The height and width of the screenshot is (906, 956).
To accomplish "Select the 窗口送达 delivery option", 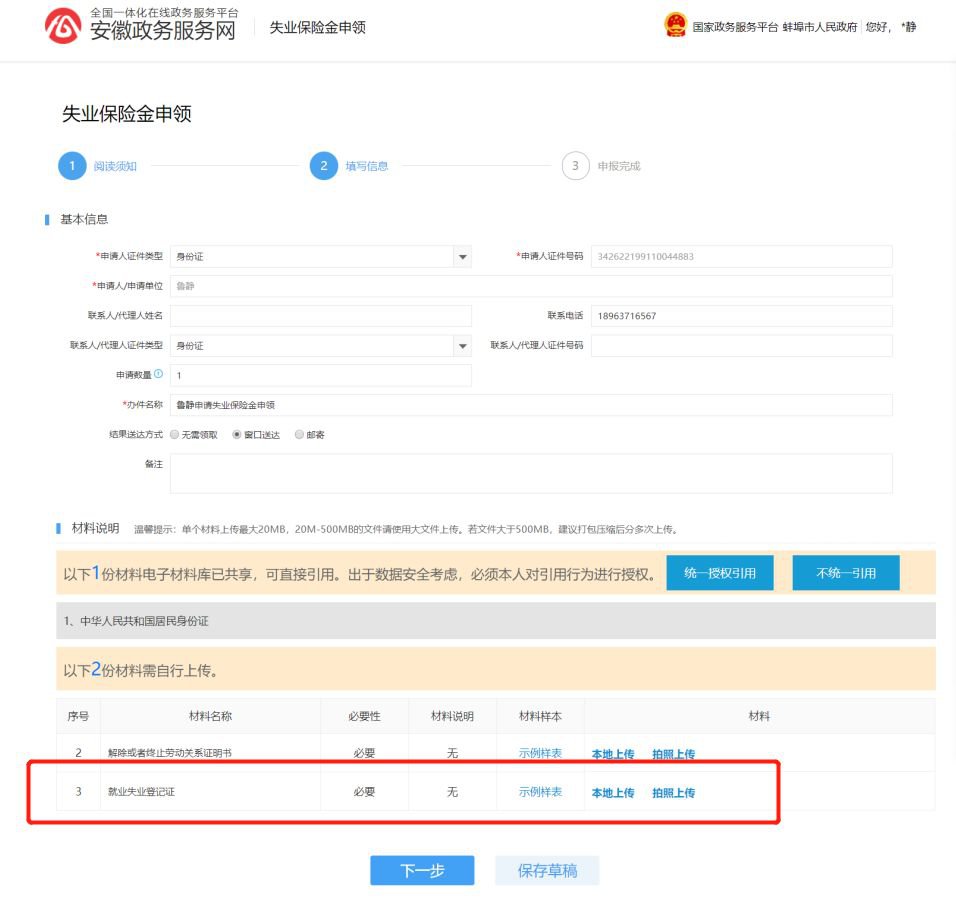I will (x=237, y=435).
